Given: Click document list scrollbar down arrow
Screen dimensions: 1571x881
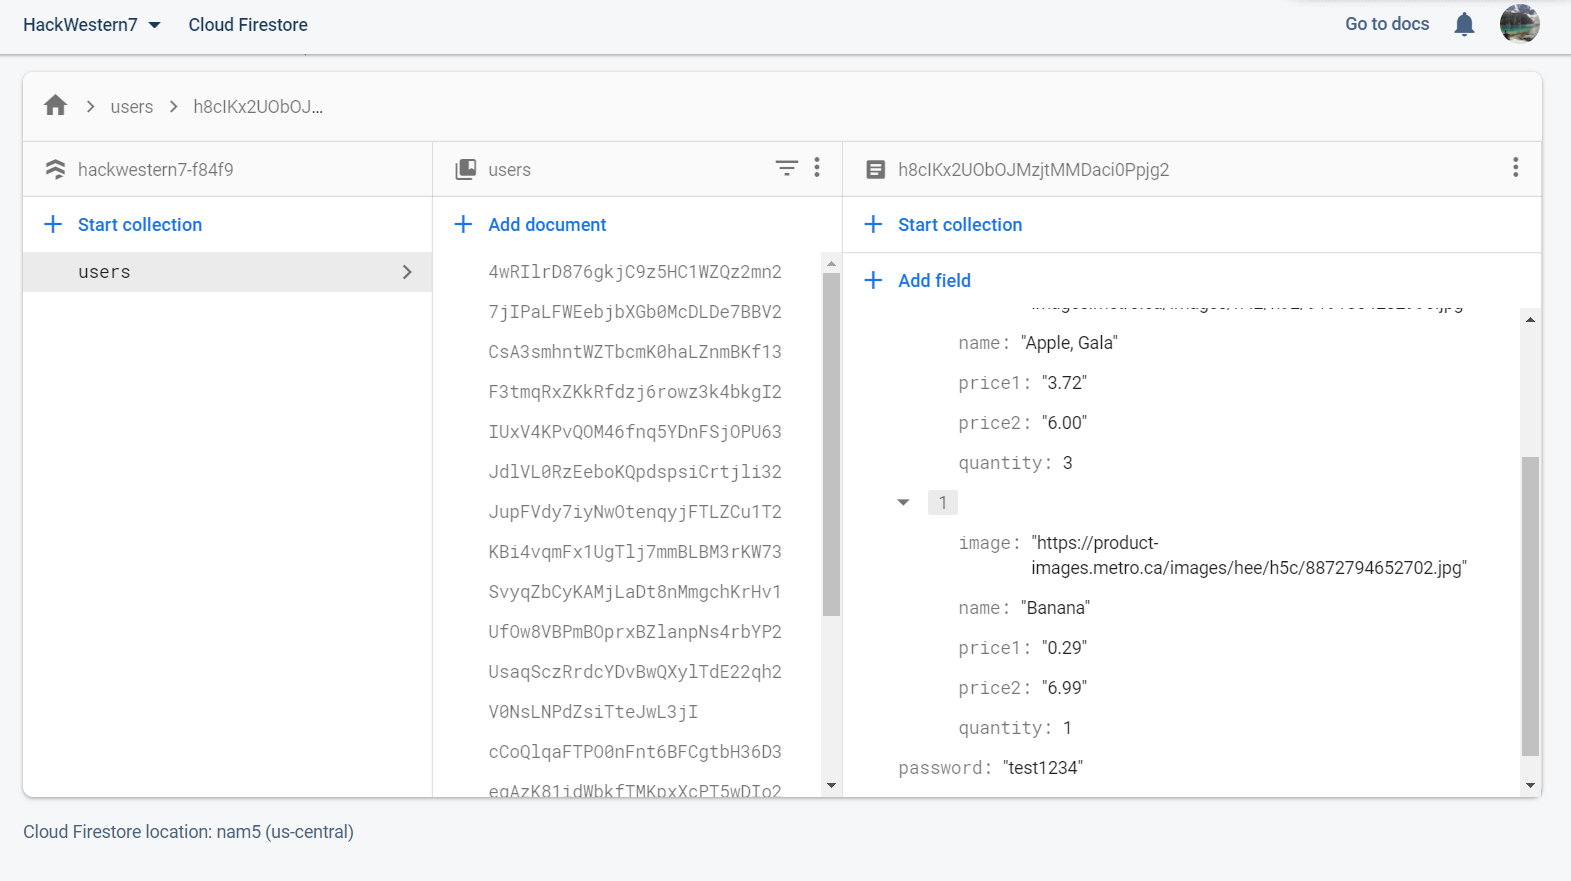Looking at the screenshot, I should point(831,786).
